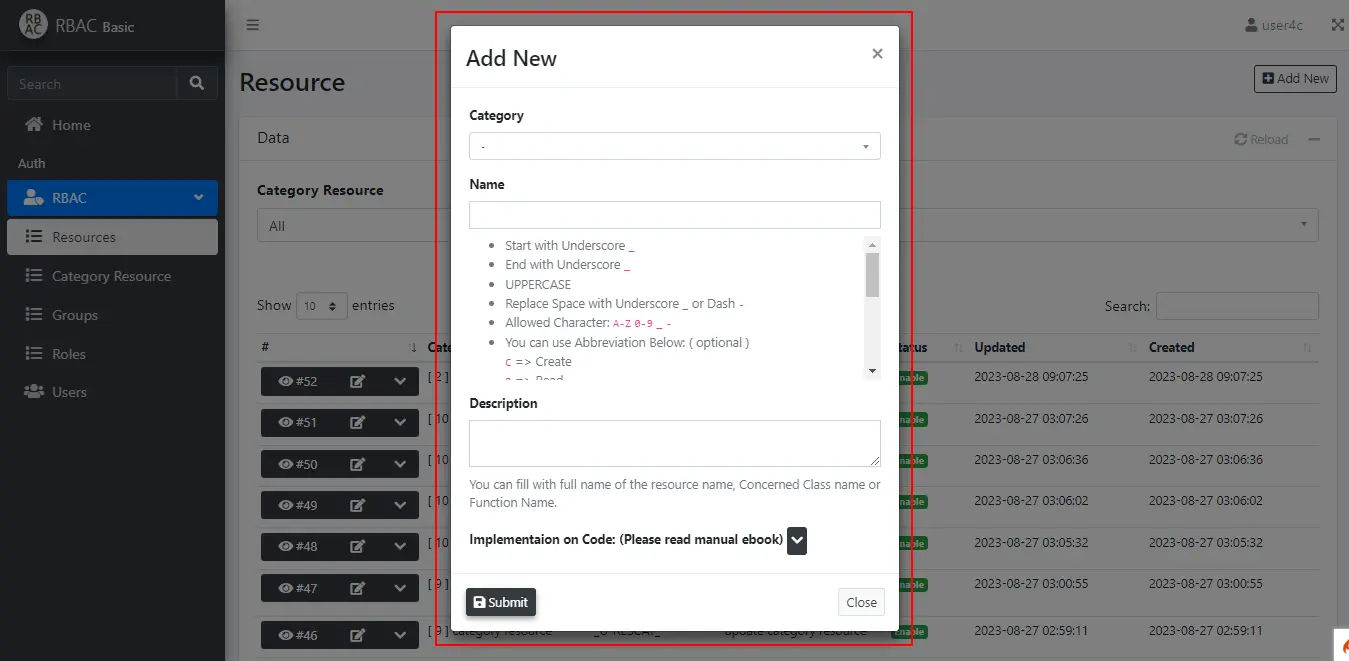This screenshot has width=1349, height=661.
Task: View resource #51 with eye icon
Action: click(297, 422)
